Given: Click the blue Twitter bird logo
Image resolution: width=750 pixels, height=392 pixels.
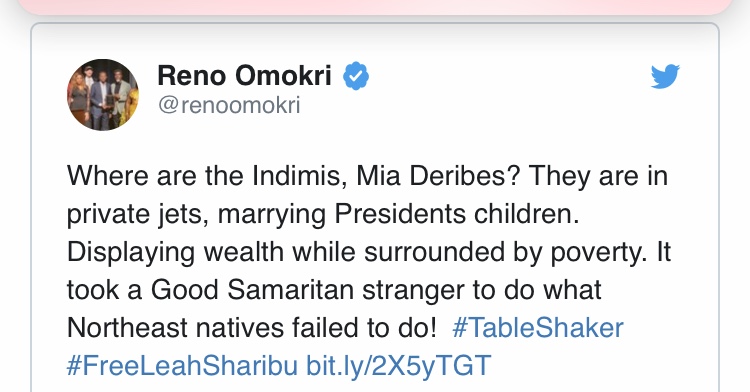Looking at the screenshot, I should [665, 76].
